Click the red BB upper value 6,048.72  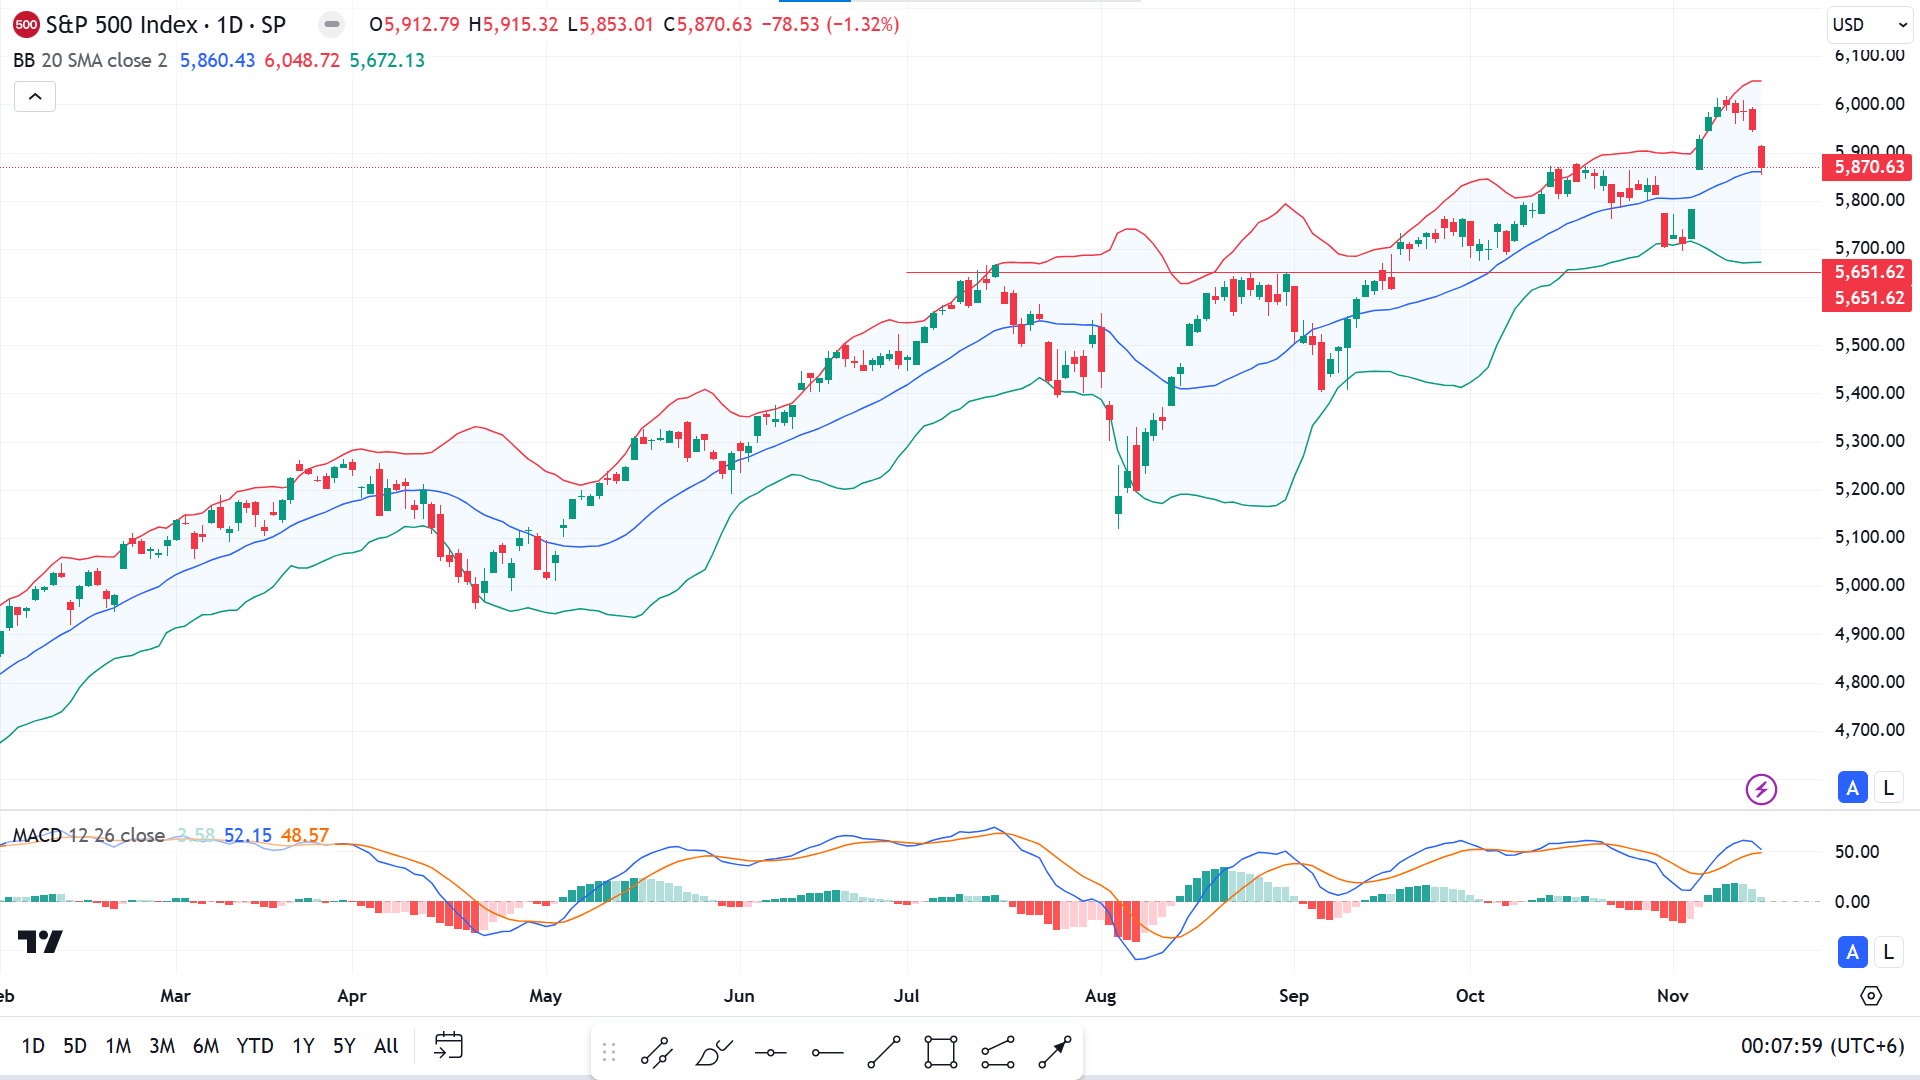(x=302, y=60)
